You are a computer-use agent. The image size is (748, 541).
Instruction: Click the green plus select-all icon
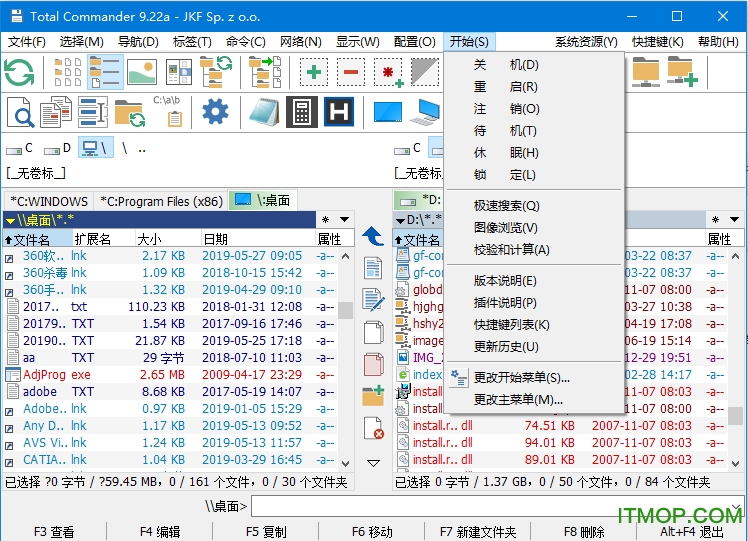(x=313, y=73)
